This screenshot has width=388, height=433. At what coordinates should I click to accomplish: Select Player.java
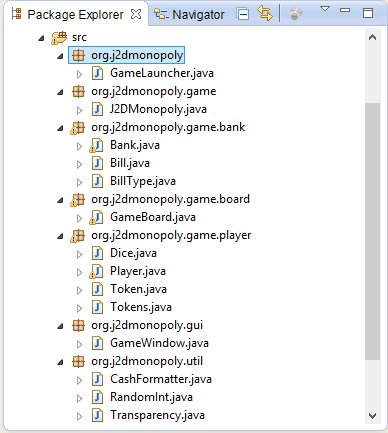[138, 271]
